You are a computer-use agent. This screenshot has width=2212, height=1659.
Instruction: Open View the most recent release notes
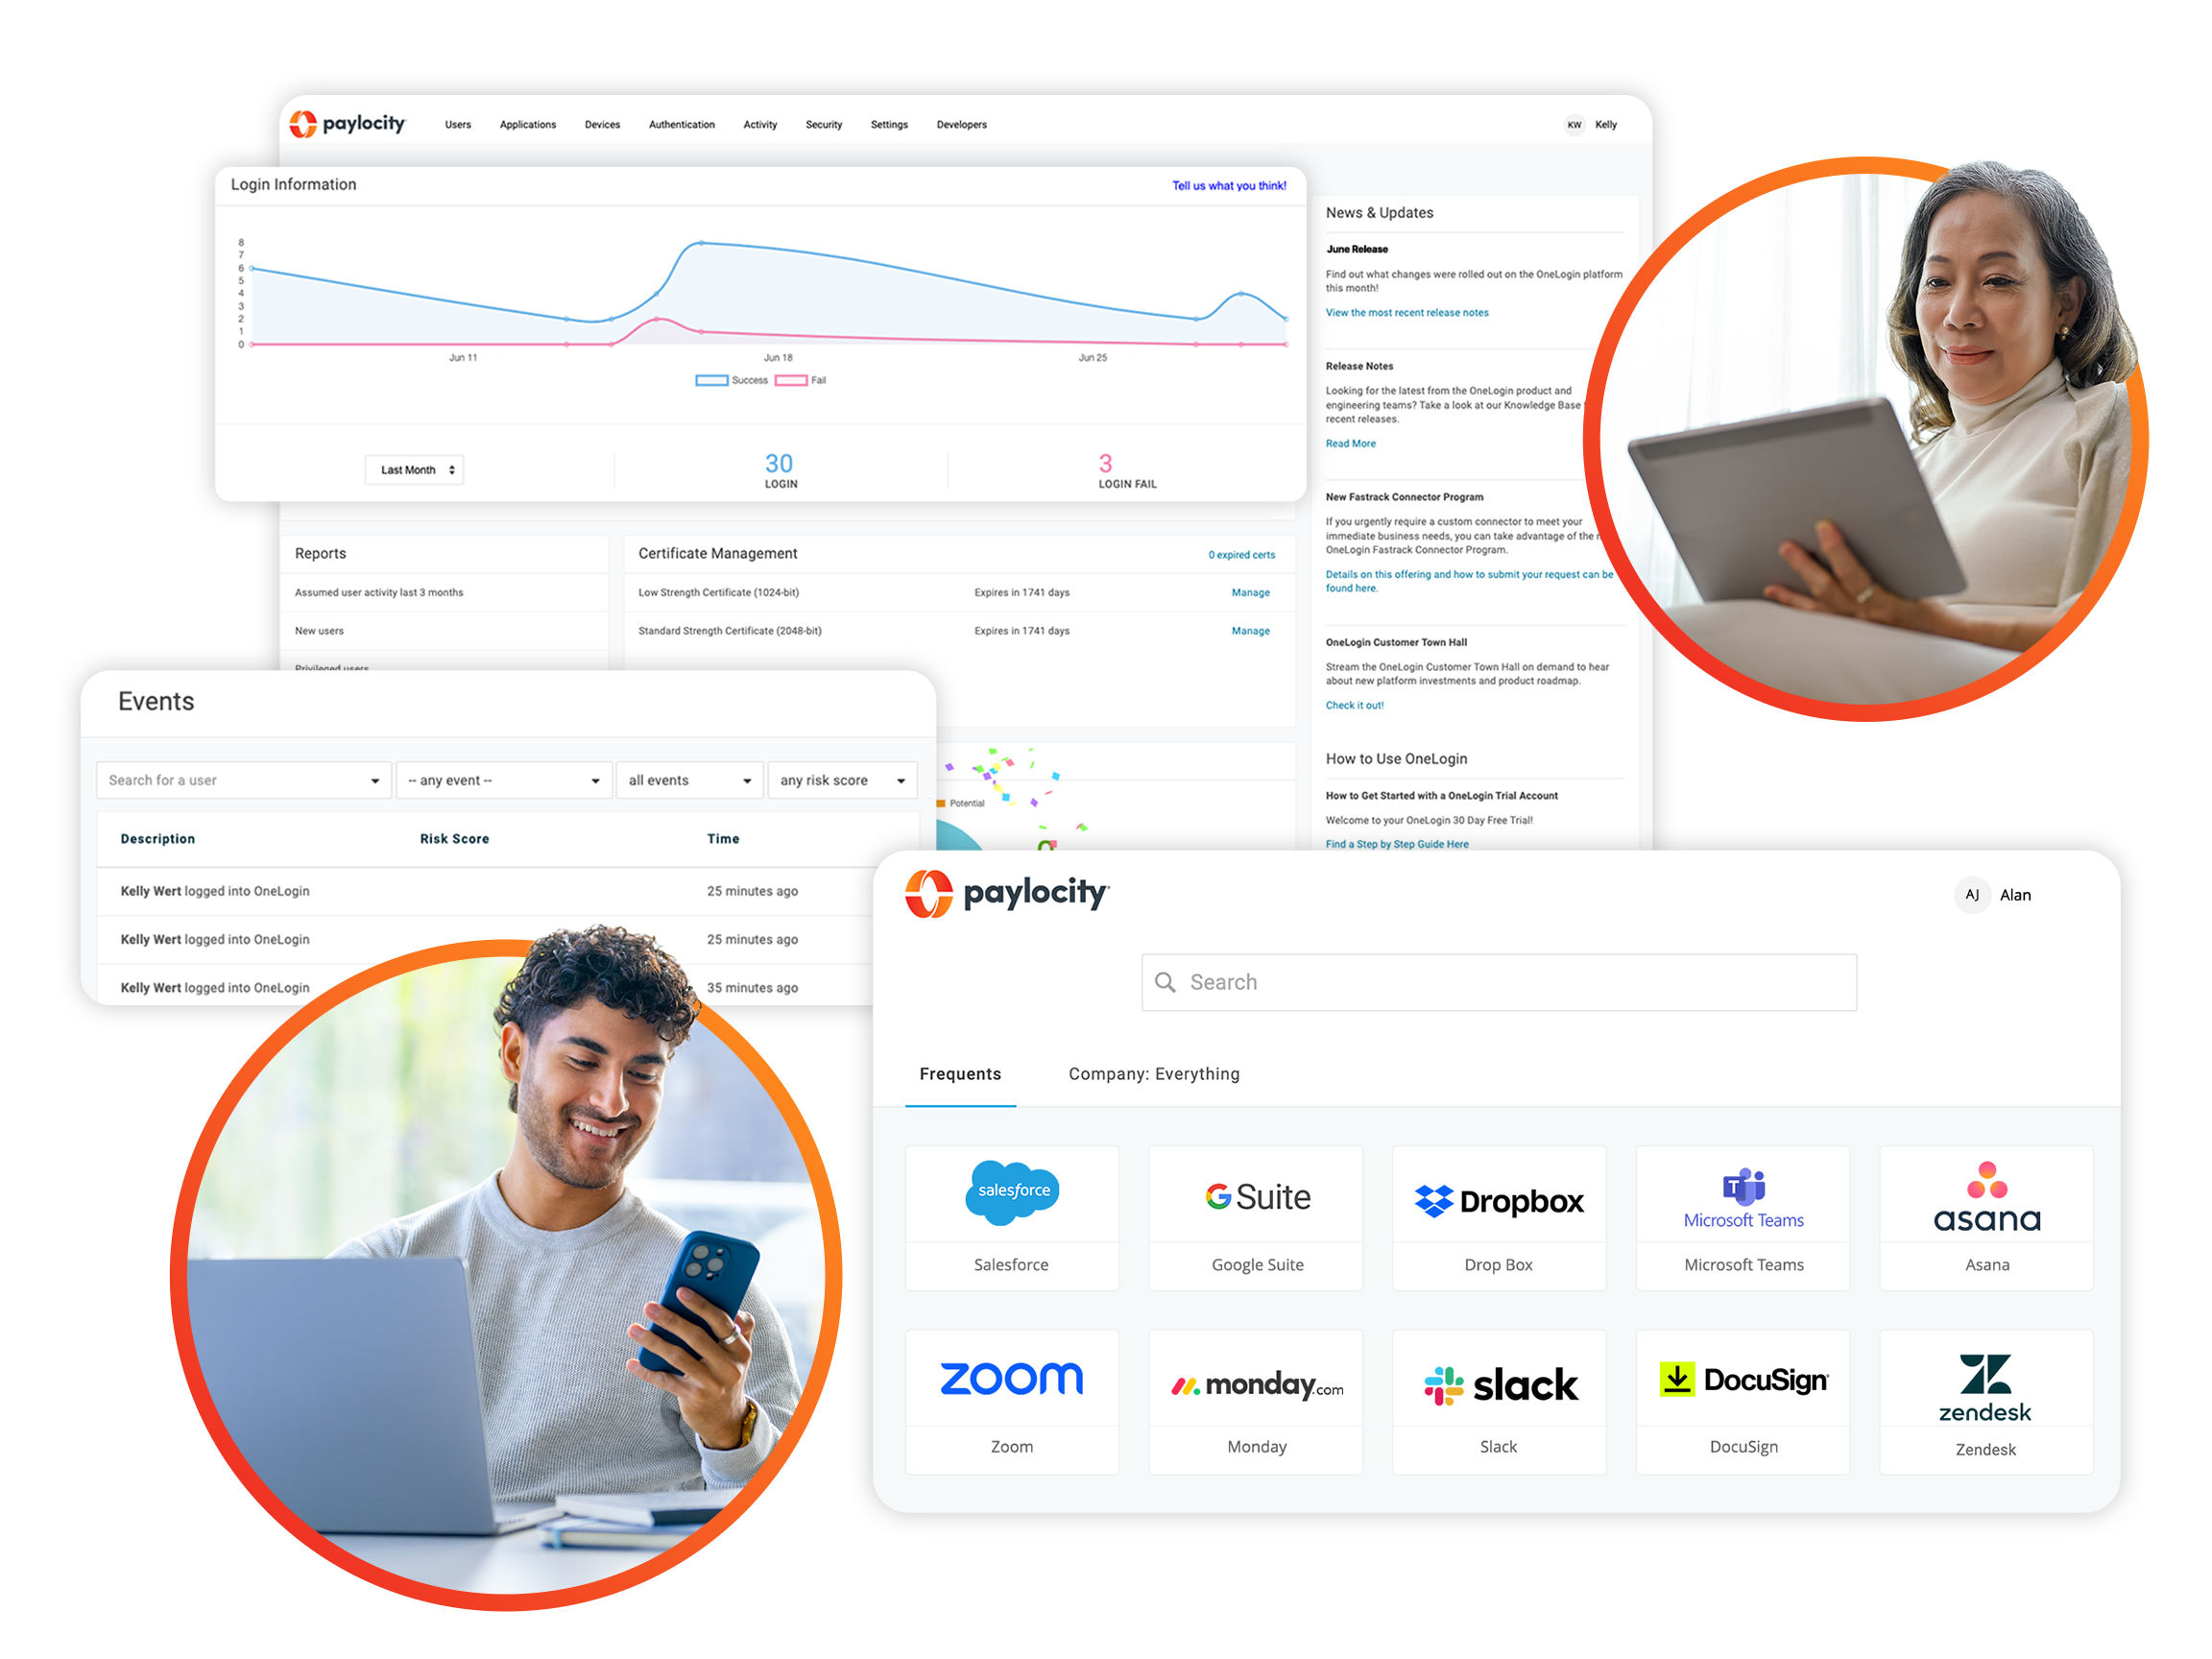point(1407,313)
